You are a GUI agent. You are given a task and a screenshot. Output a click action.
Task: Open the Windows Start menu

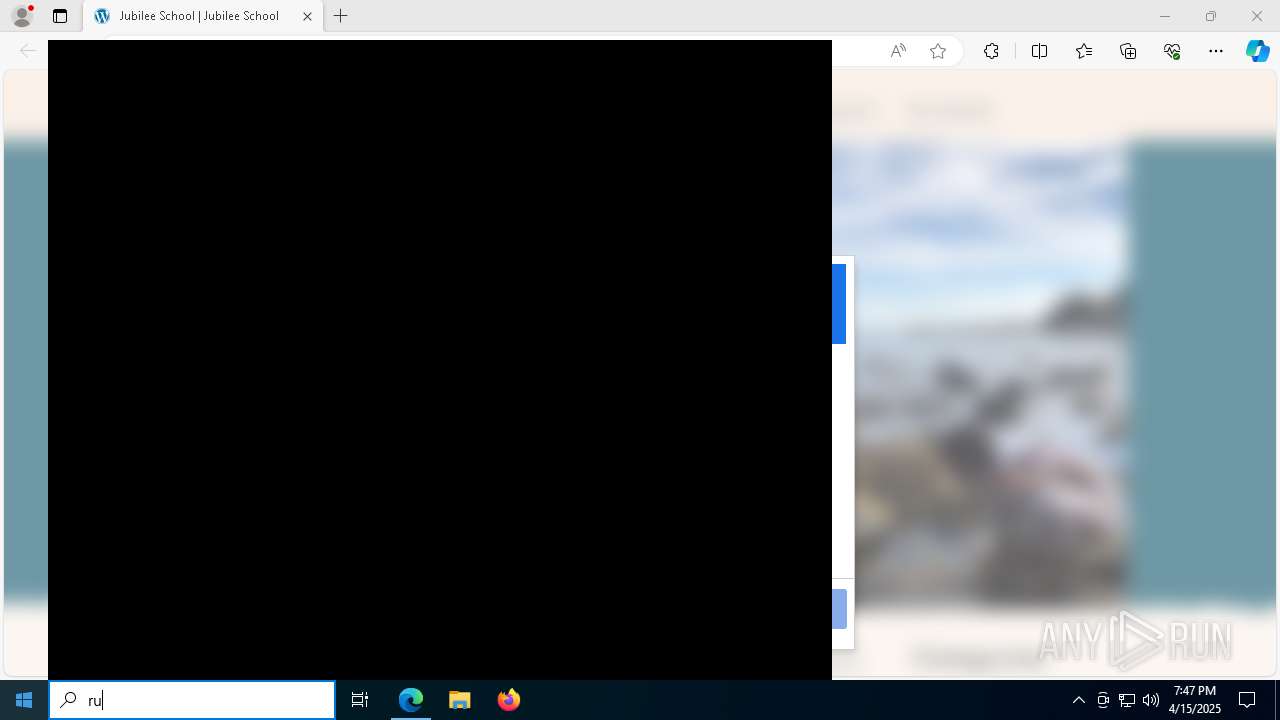(24, 700)
